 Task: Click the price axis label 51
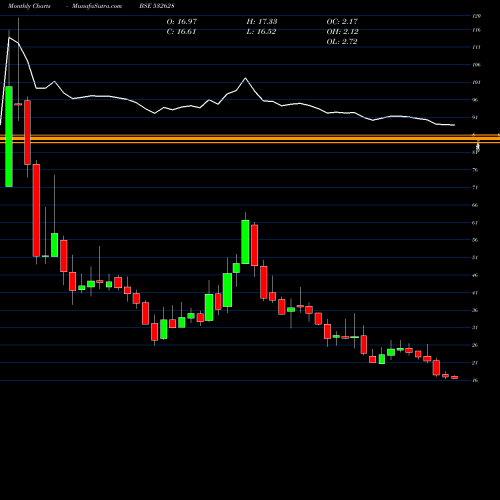coord(476,258)
